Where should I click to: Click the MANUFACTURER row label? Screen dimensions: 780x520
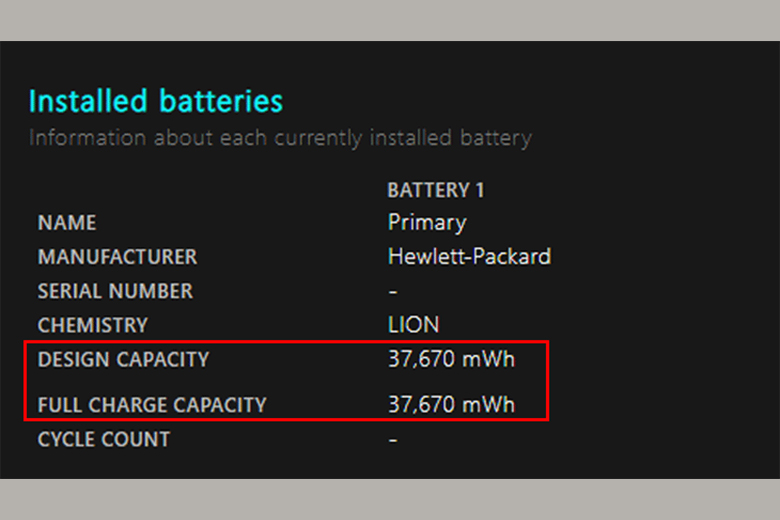[x=117, y=257]
